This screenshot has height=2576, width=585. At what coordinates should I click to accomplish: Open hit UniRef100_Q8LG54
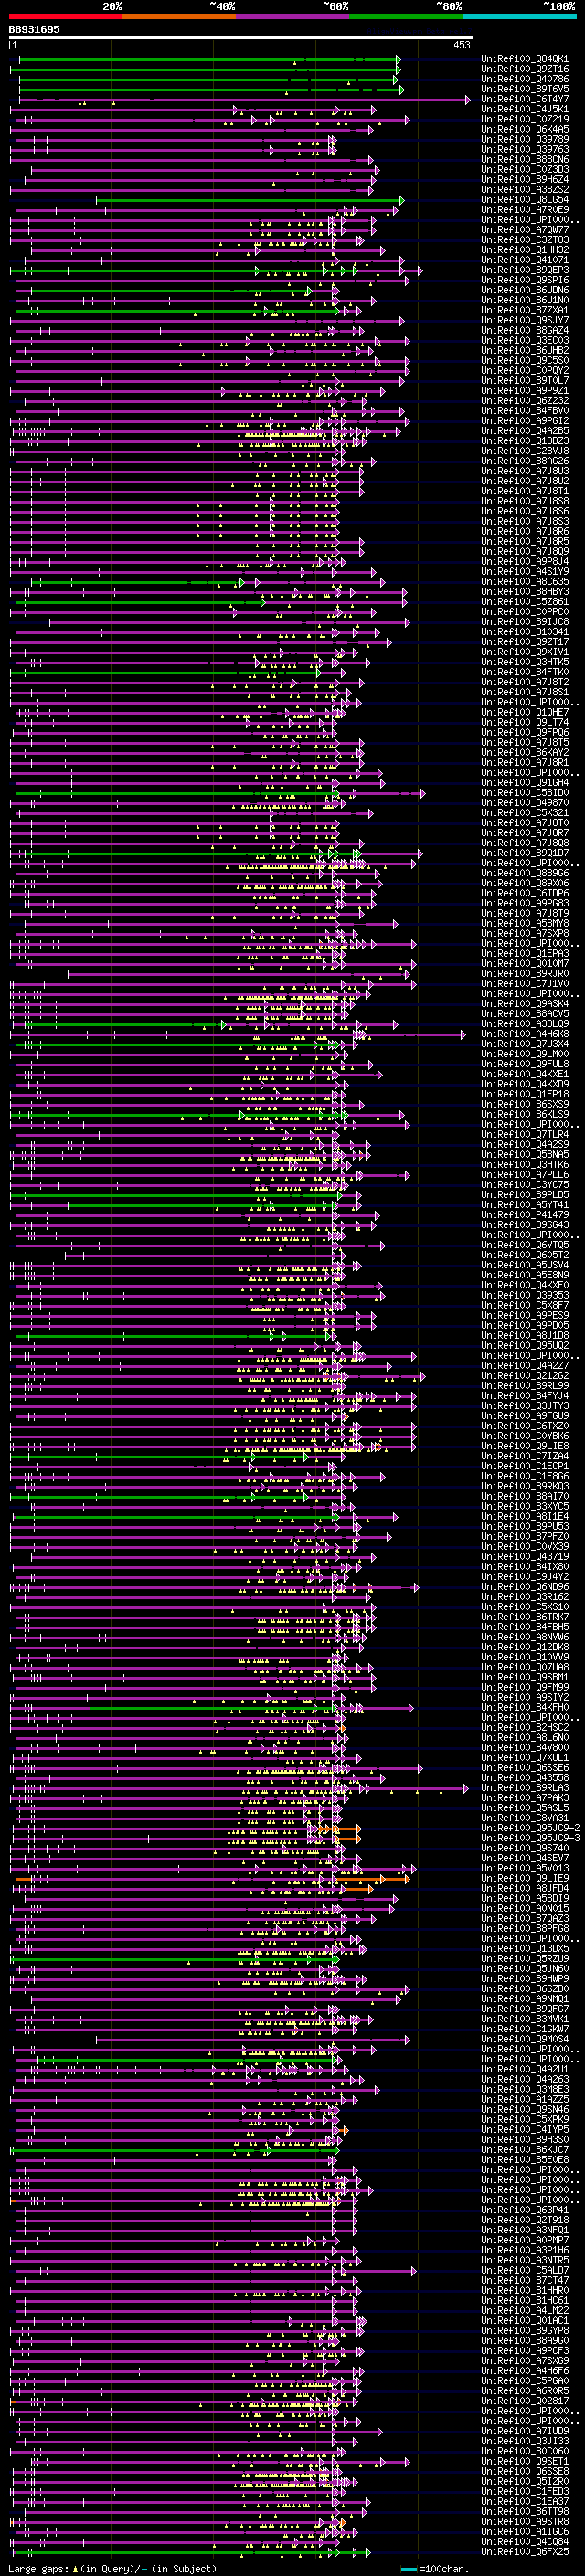point(525,199)
